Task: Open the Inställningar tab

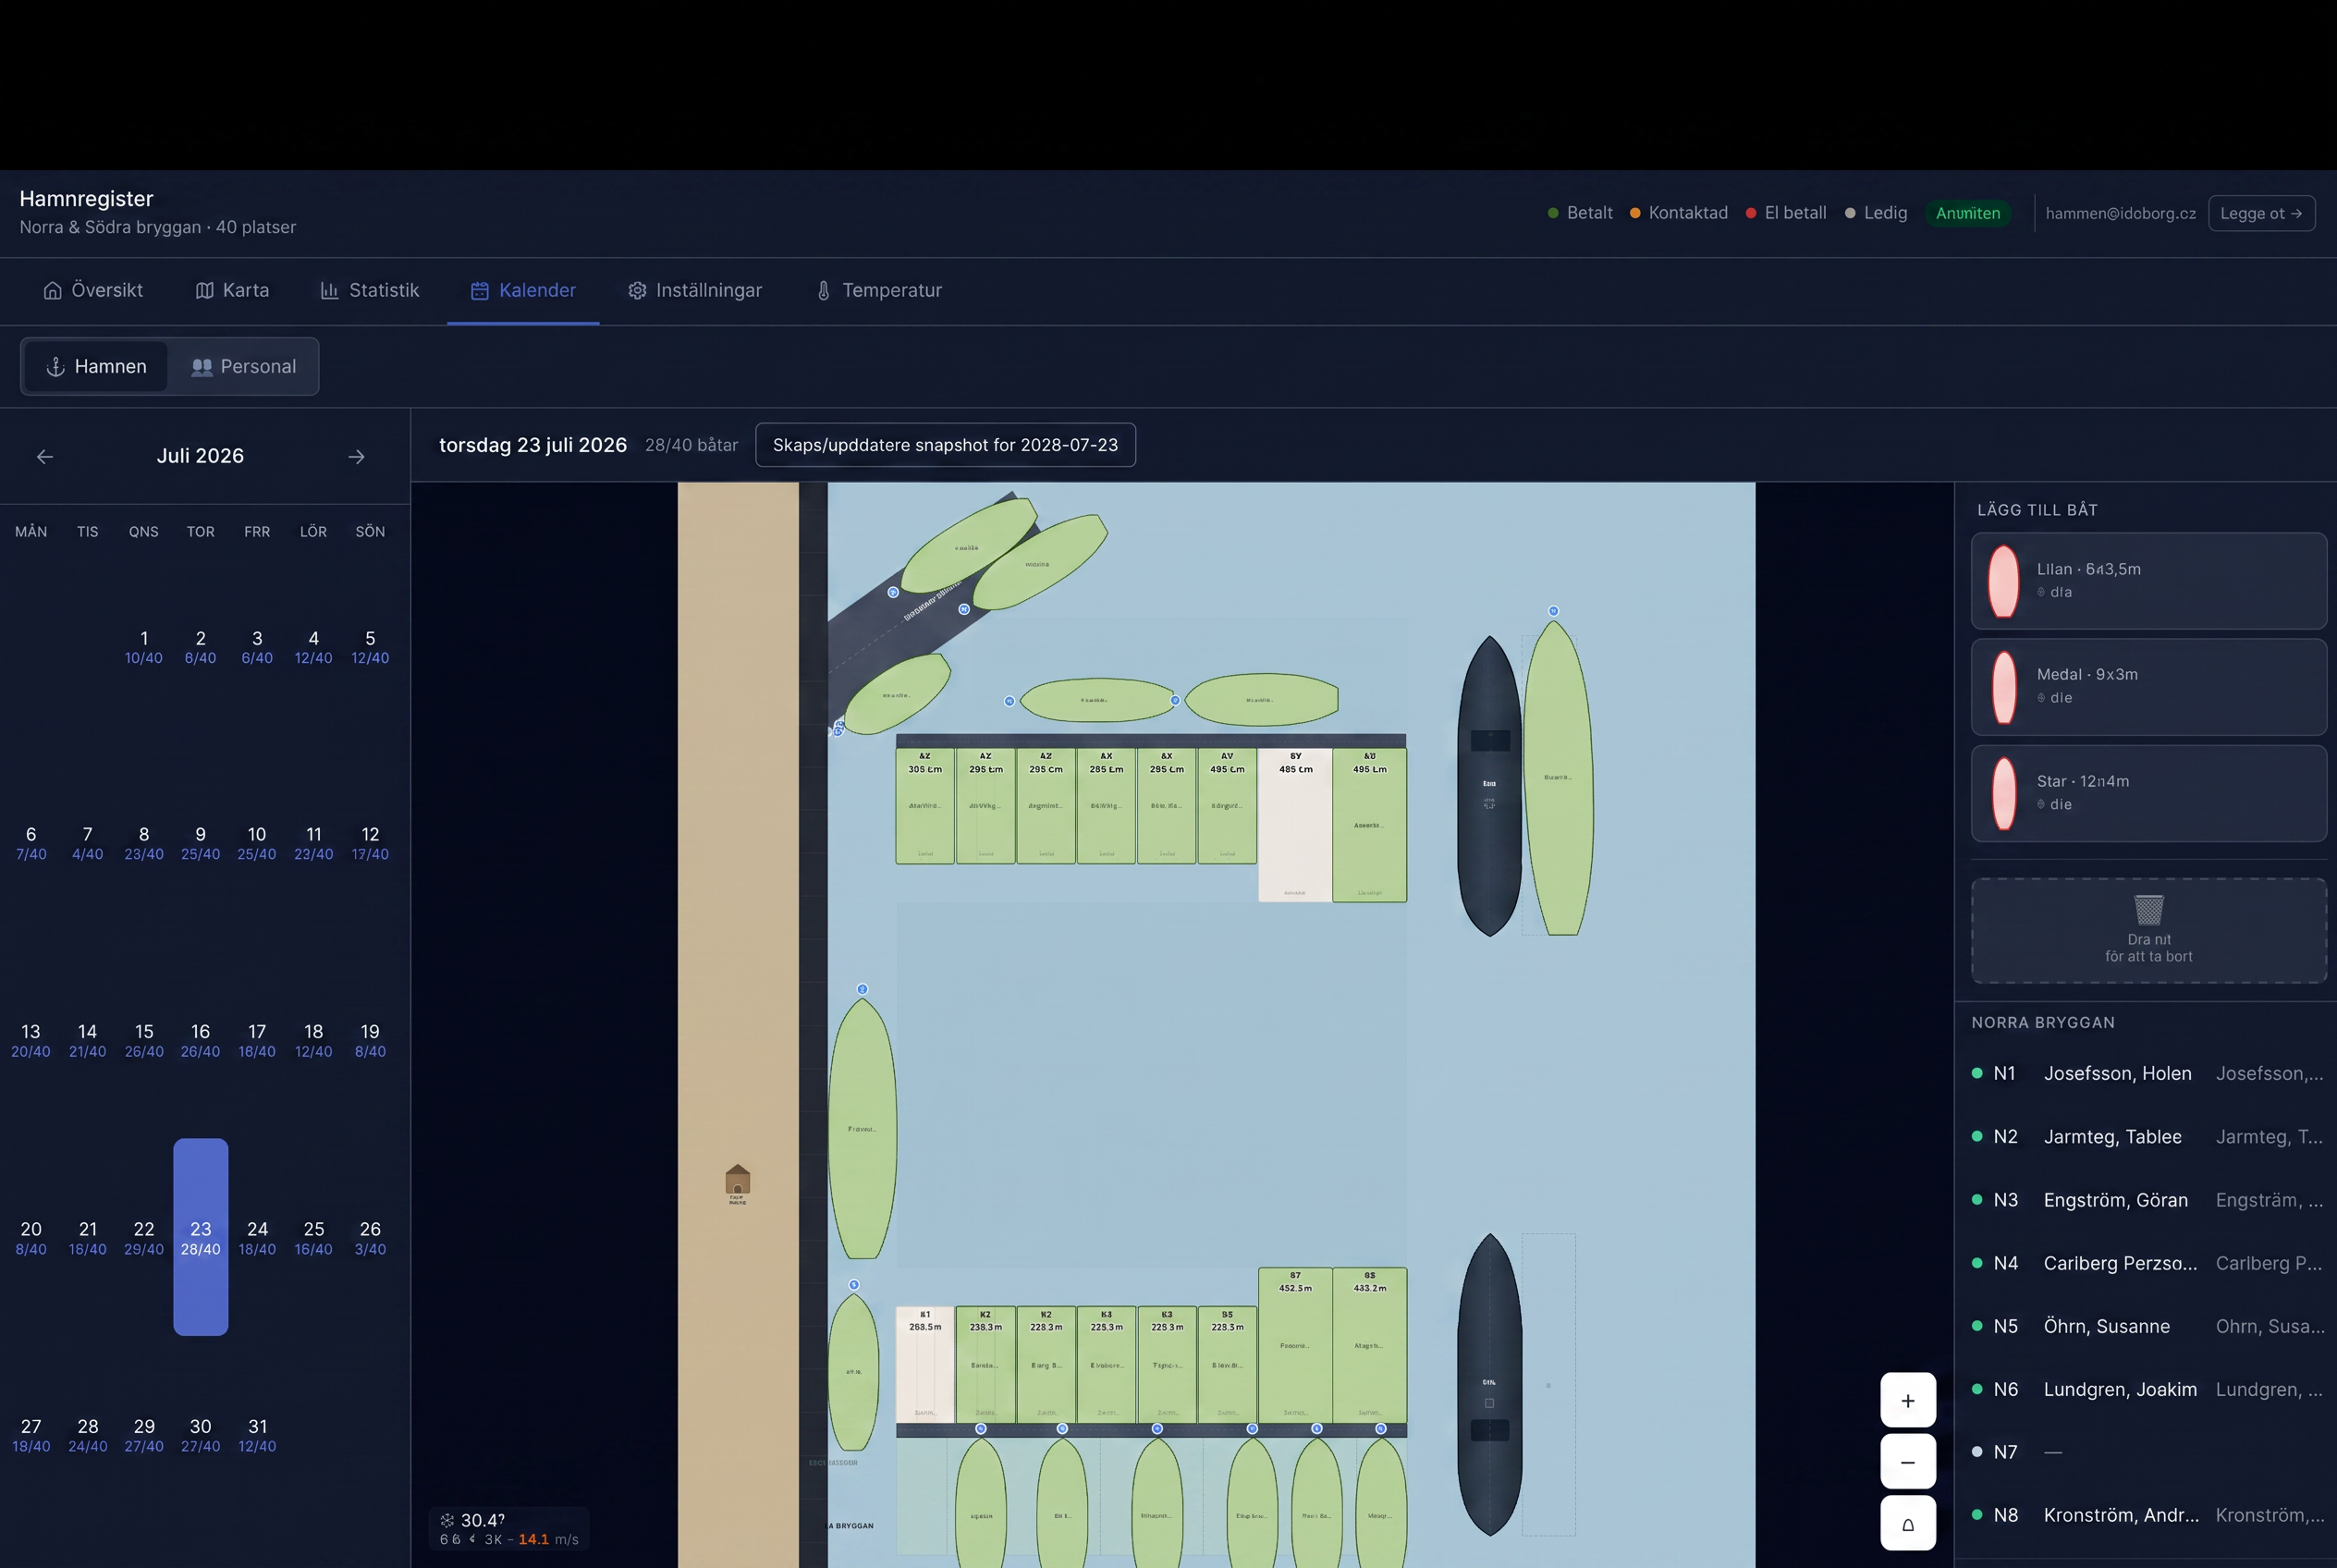Action: coord(695,290)
